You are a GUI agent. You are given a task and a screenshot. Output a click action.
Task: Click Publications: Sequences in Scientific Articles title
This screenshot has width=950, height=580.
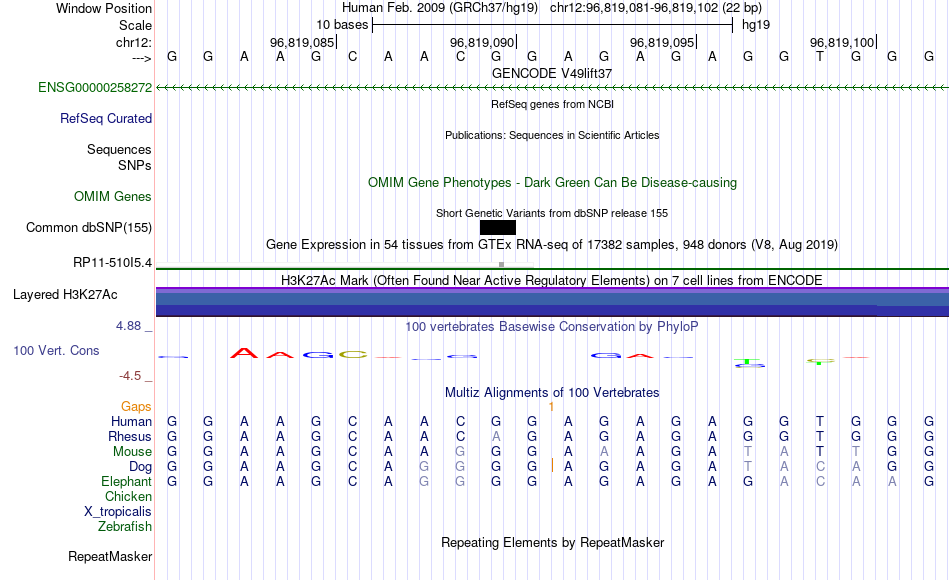(552, 135)
